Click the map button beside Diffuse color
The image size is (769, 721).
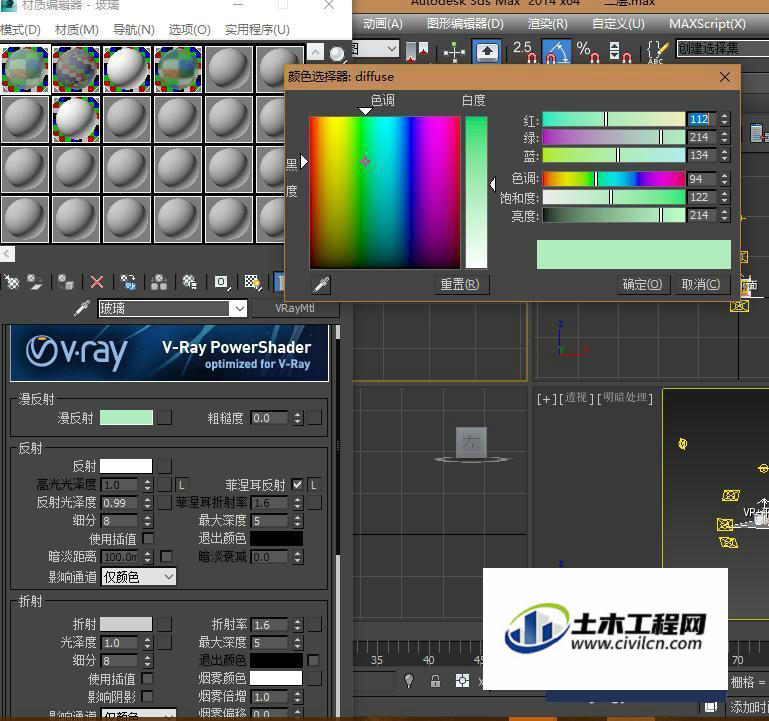164,418
